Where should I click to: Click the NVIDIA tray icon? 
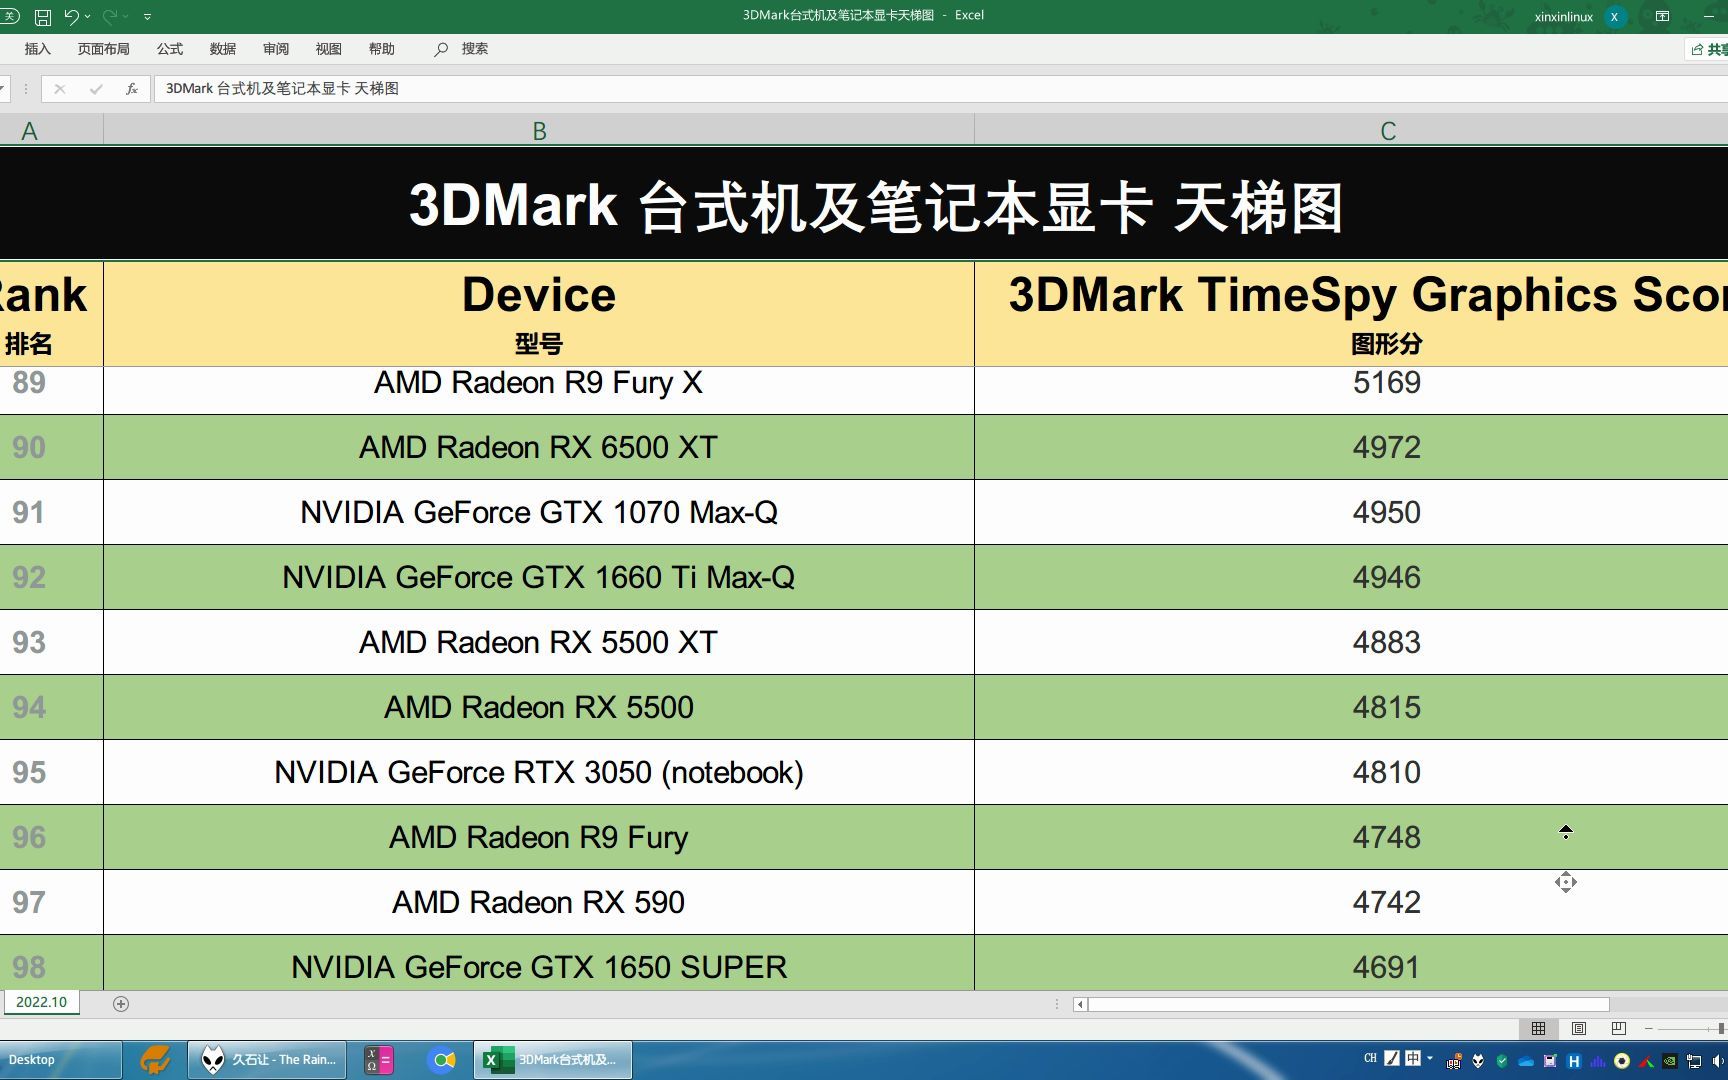(x=1670, y=1062)
